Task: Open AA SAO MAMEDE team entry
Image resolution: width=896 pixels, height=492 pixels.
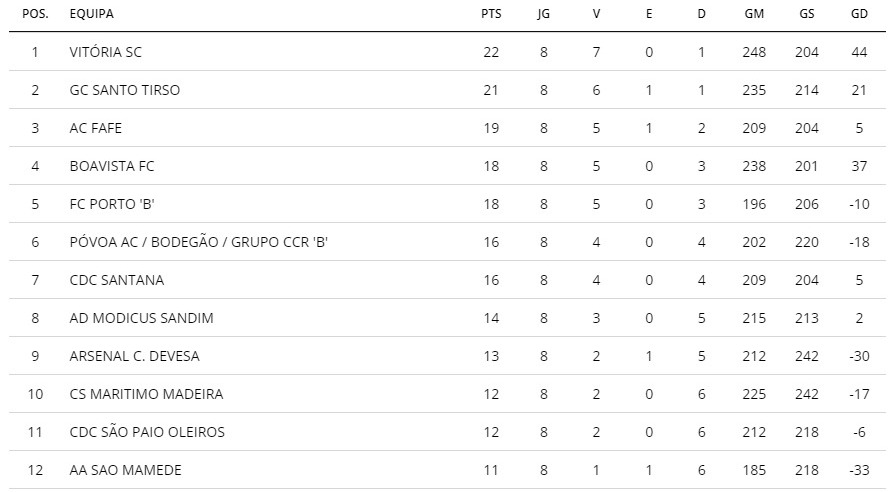Action: (x=125, y=470)
